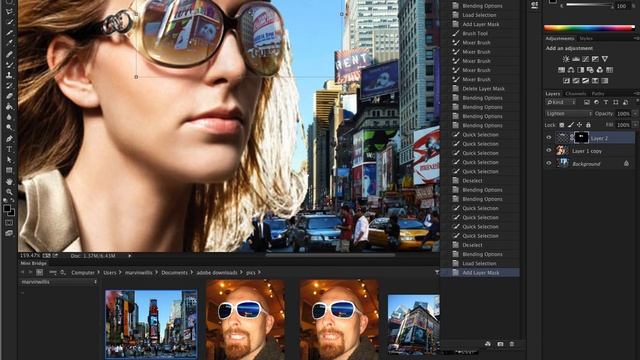This screenshot has height=360, width=640.
Task: Expand chevron after Documents in path
Action: [191, 272]
